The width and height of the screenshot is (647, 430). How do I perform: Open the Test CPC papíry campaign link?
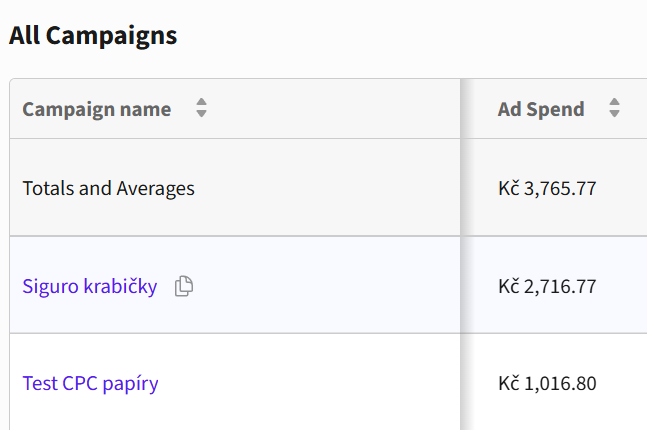pos(90,383)
